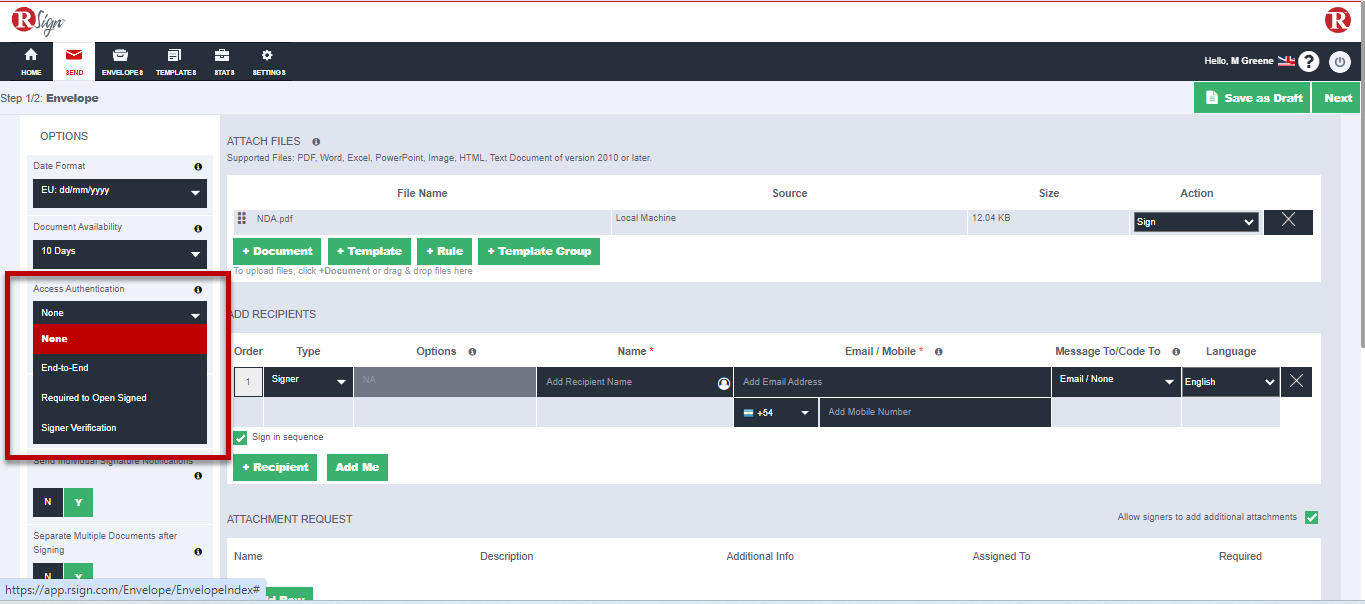Screen dimensions: 1365x604
Task: Expand the +54 country code selector
Action: [x=776, y=412]
